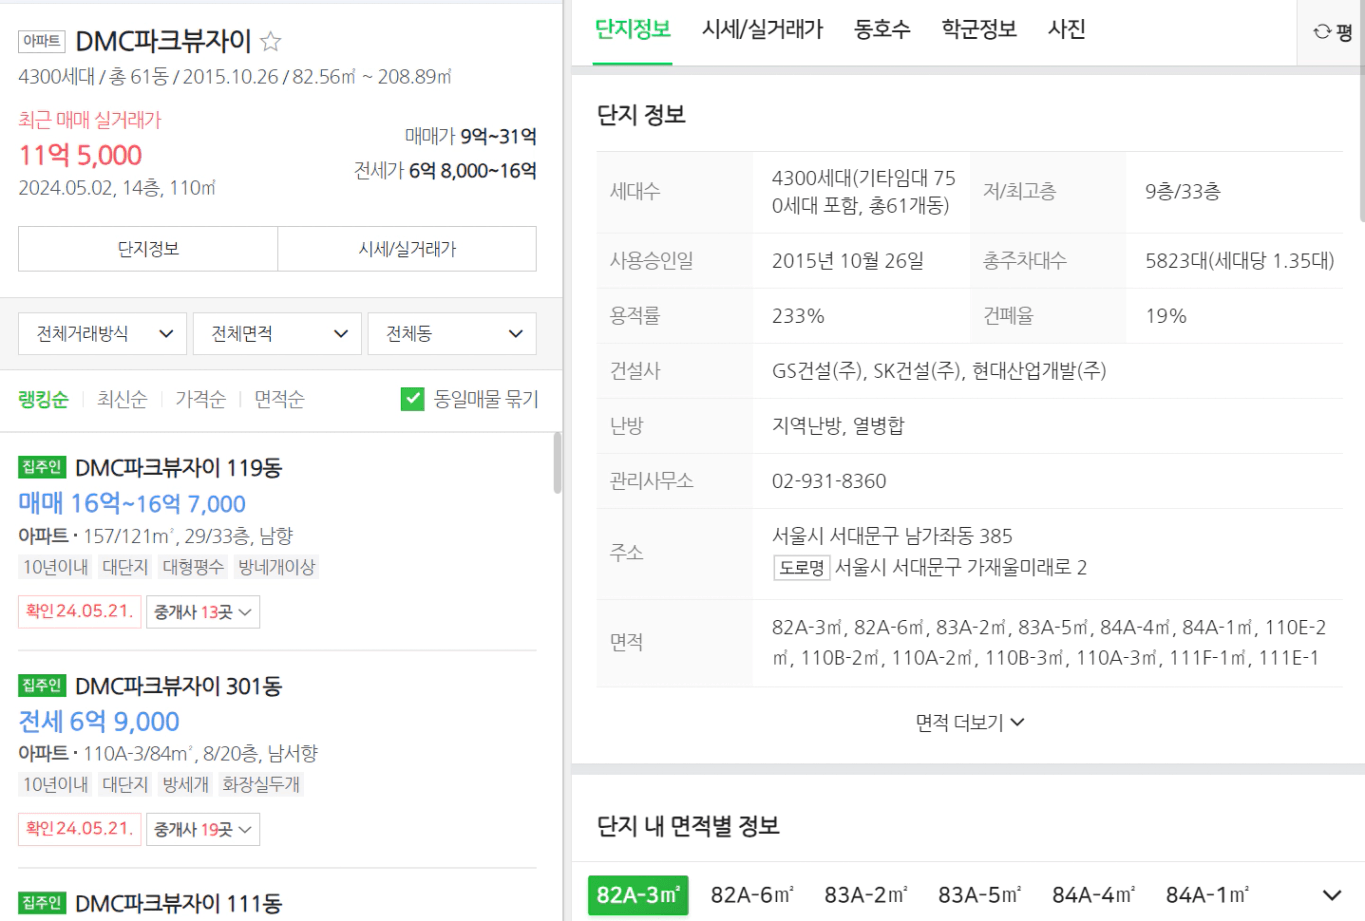The image size is (1365, 921).
Task: Click price 매매 16억~16억 7,000
Action: tap(132, 503)
